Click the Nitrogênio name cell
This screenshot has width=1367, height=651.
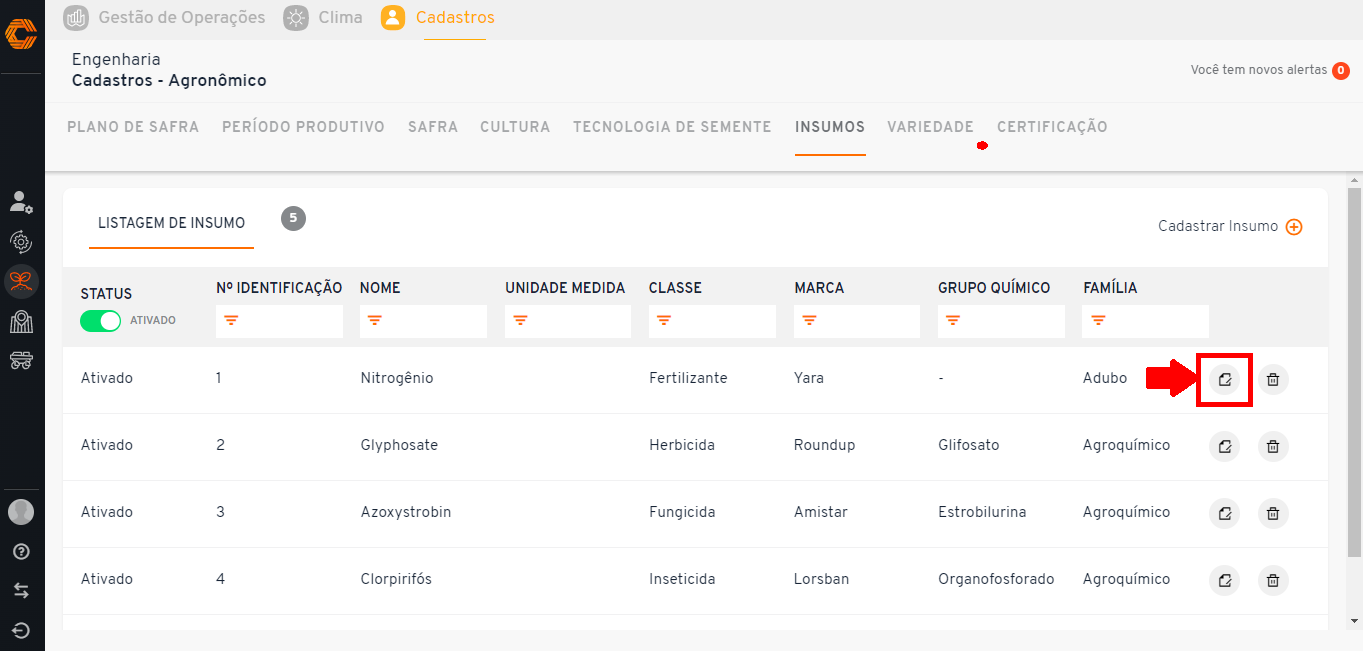tap(397, 379)
